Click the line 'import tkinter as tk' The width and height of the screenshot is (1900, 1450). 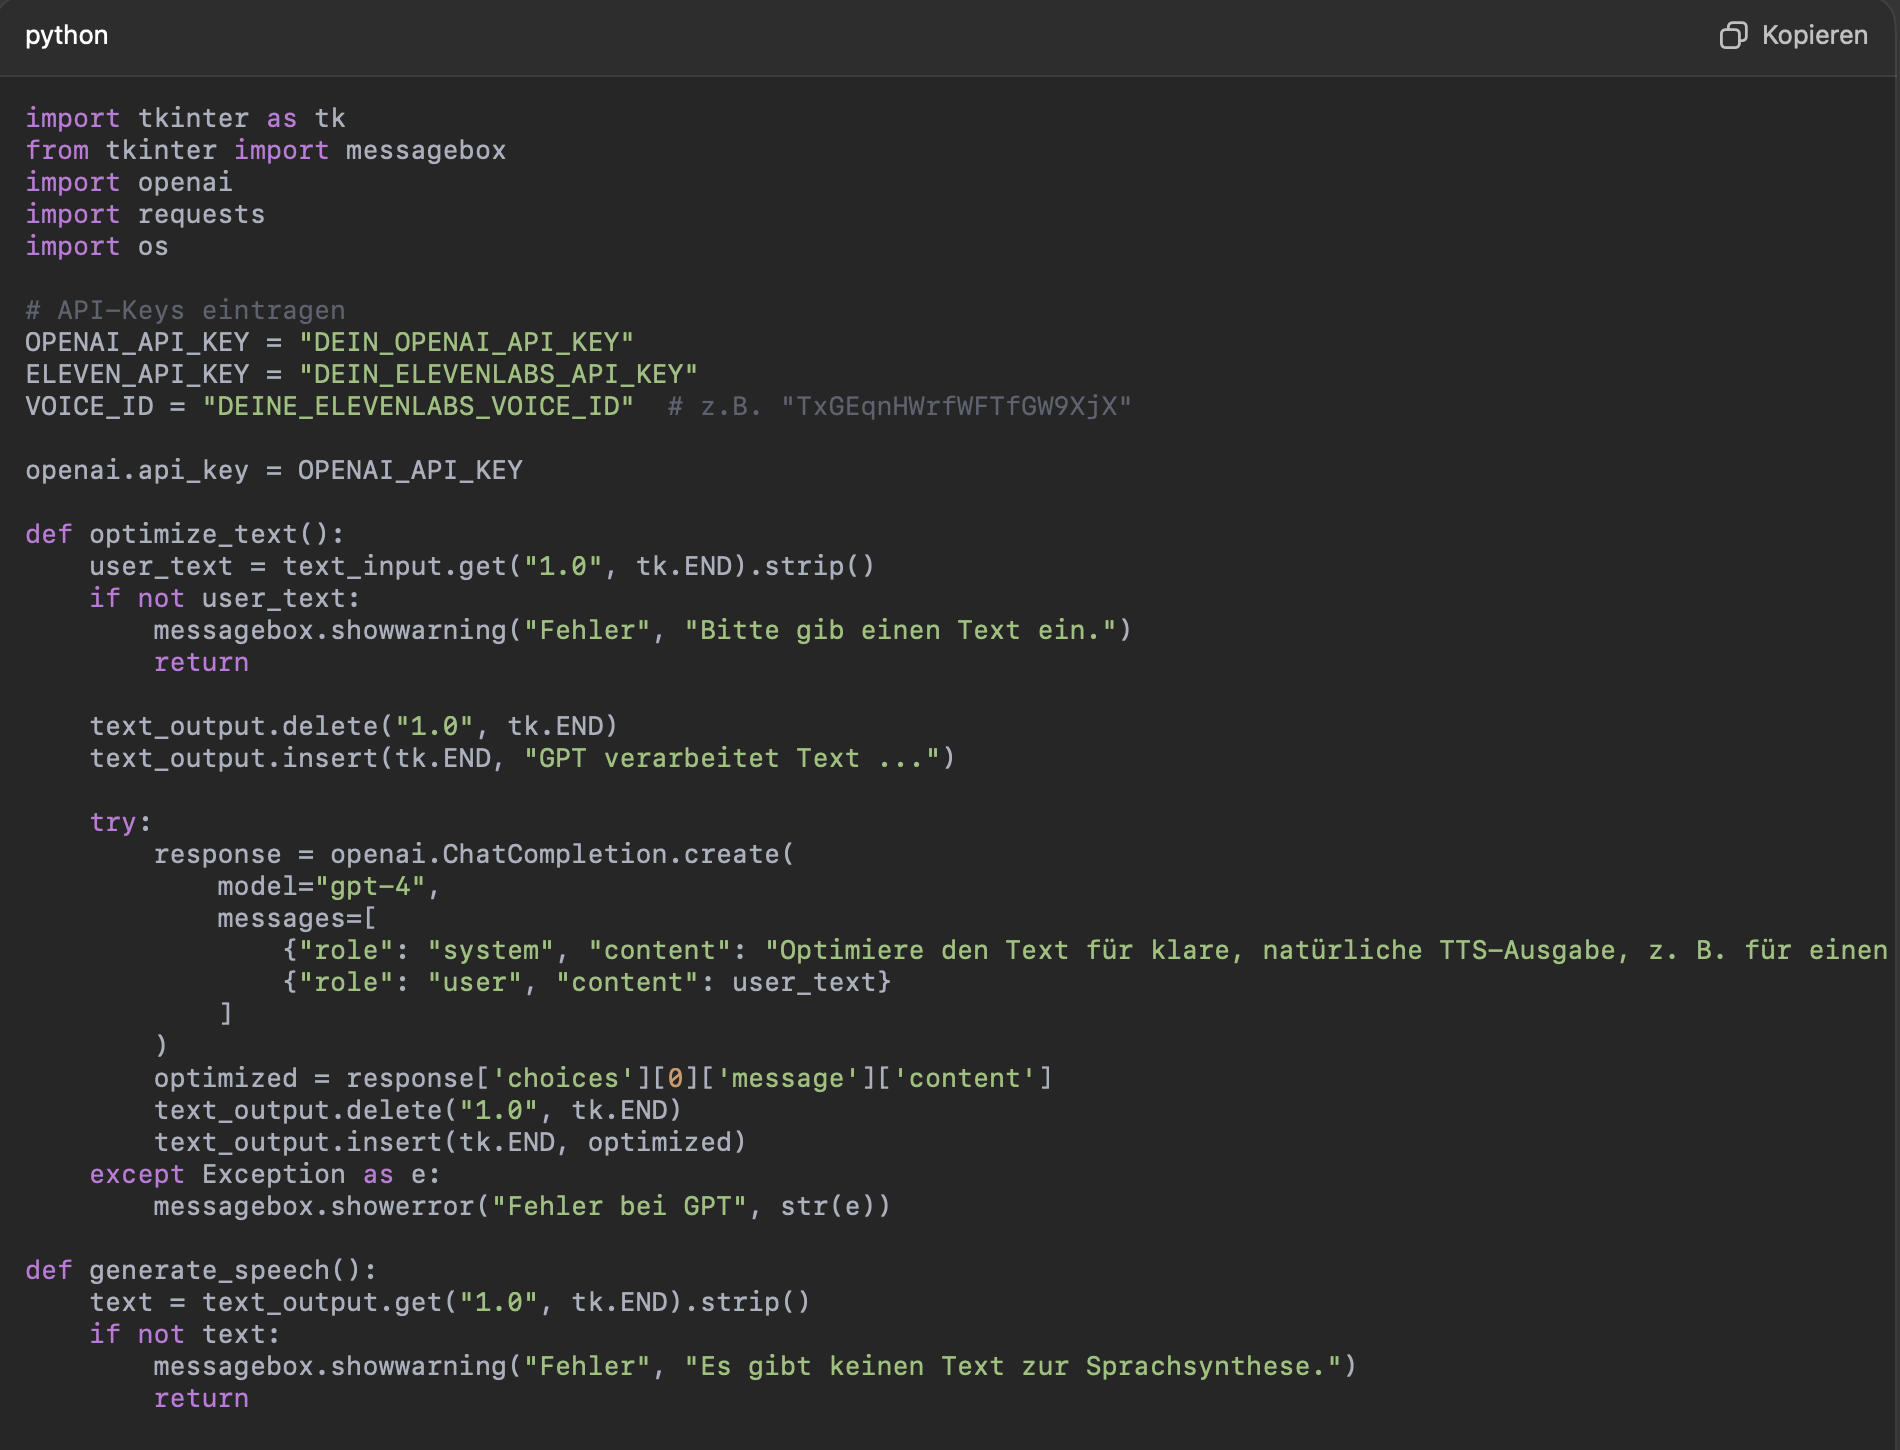point(185,118)
